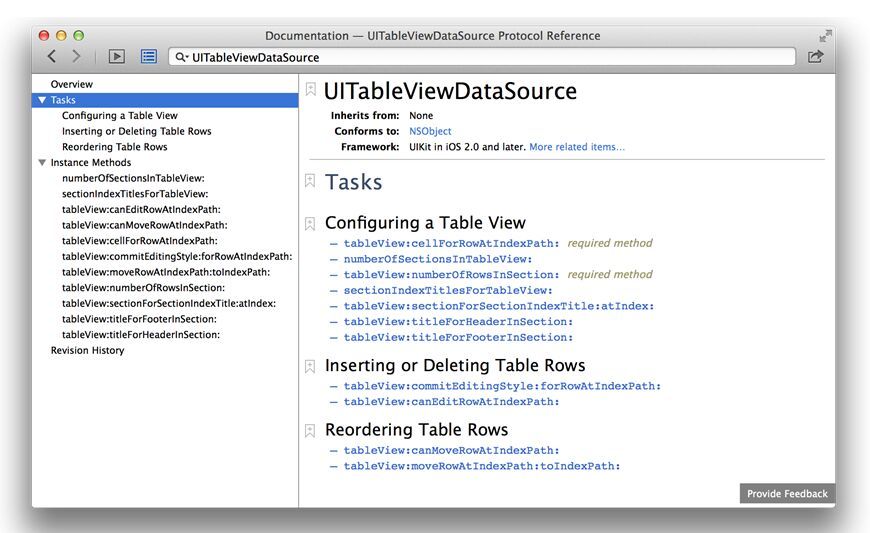The image size is (870, 533).
Task: Click the play-style sidebar toolbar button
Action: [117, 57]
